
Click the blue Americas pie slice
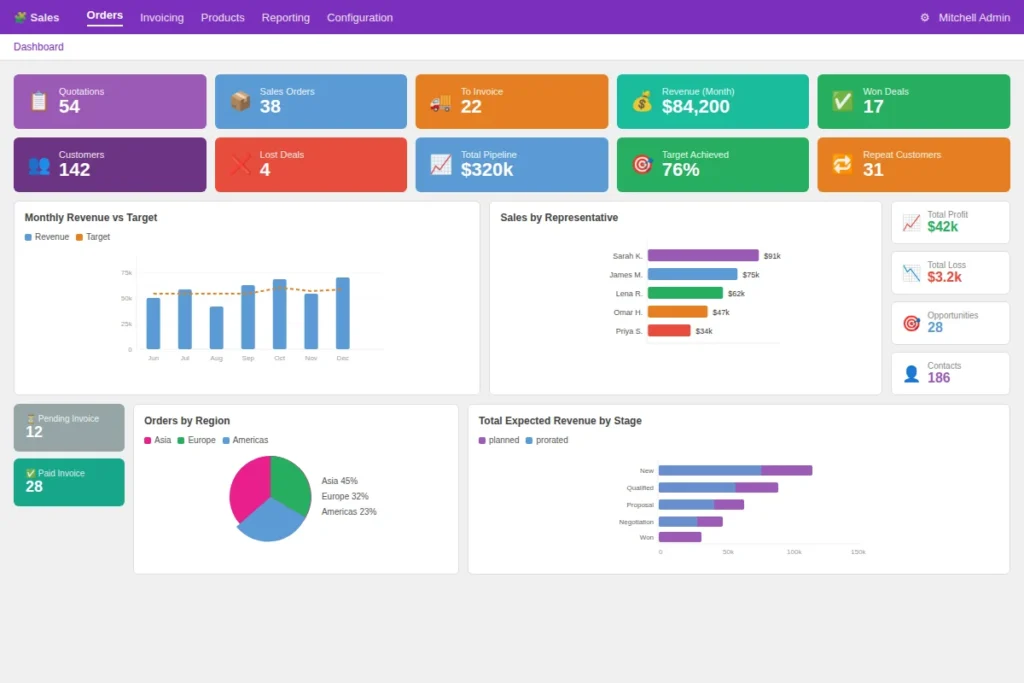click(x=271, y=522)
